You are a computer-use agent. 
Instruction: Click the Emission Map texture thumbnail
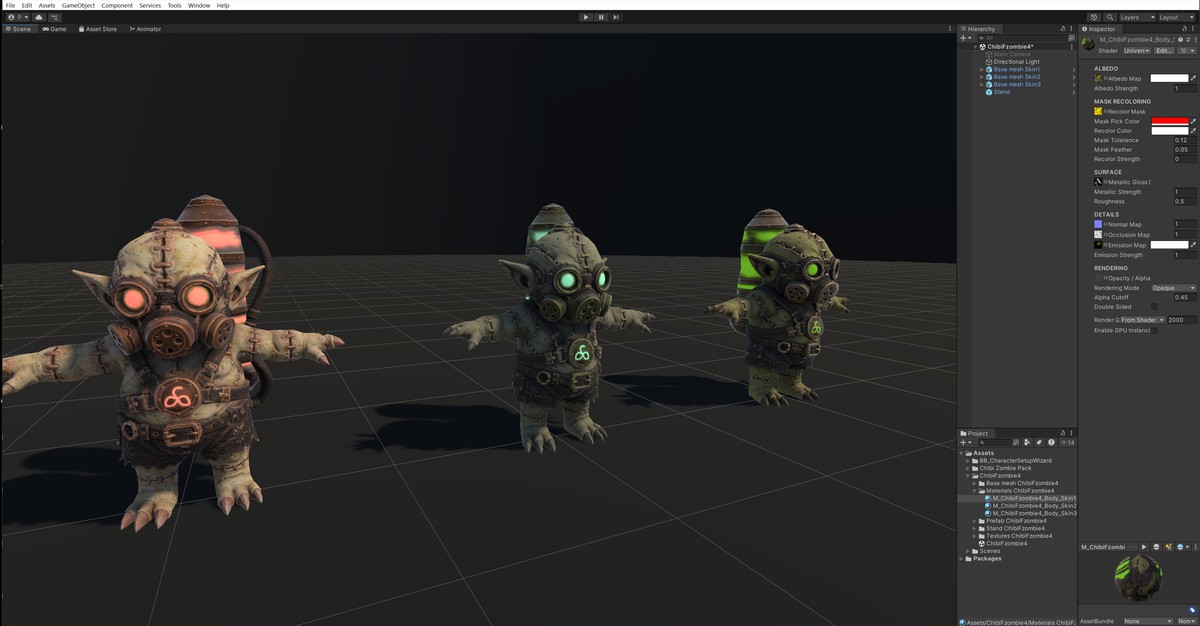(x=1098, y=244)
